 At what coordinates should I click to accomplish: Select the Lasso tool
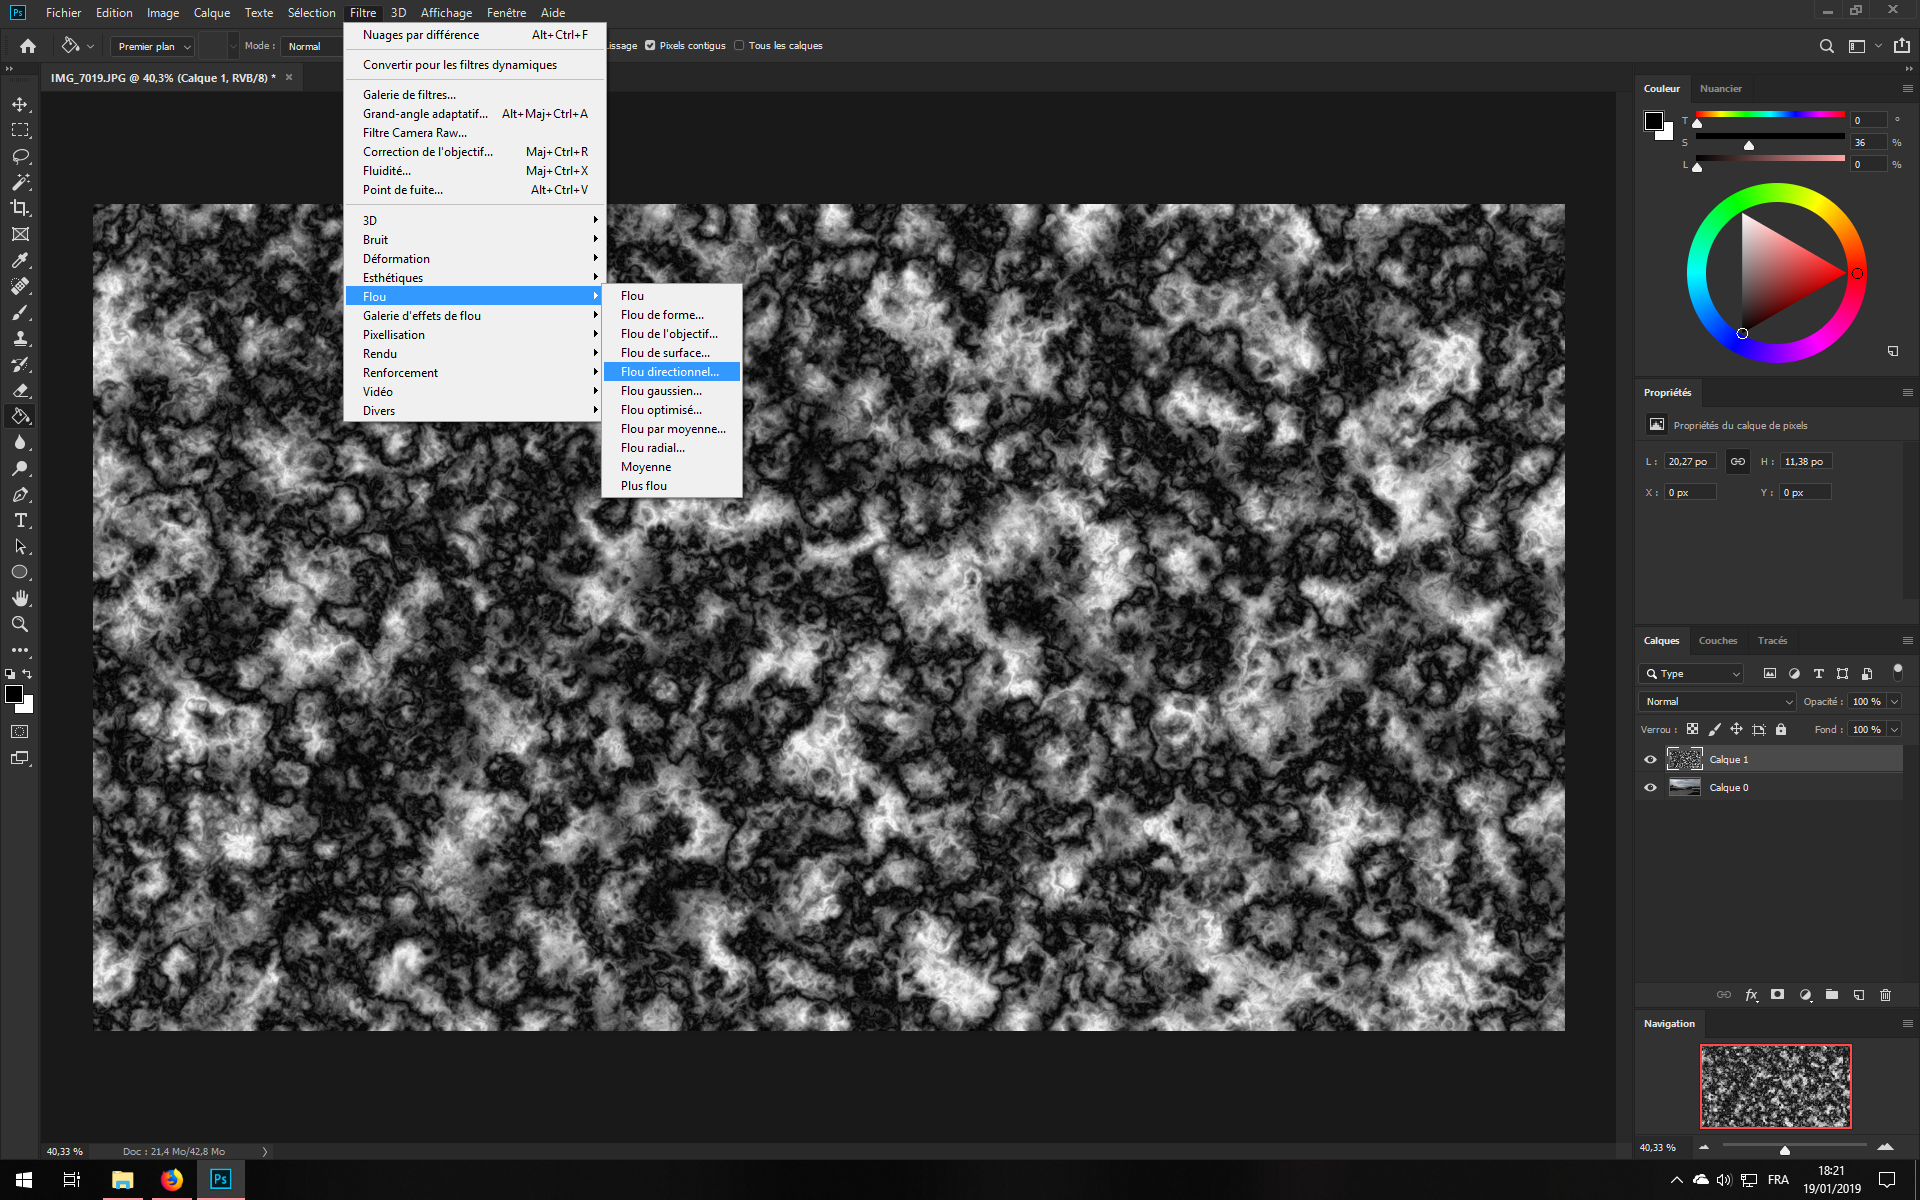pyautogui.click(x=20, y=156)
